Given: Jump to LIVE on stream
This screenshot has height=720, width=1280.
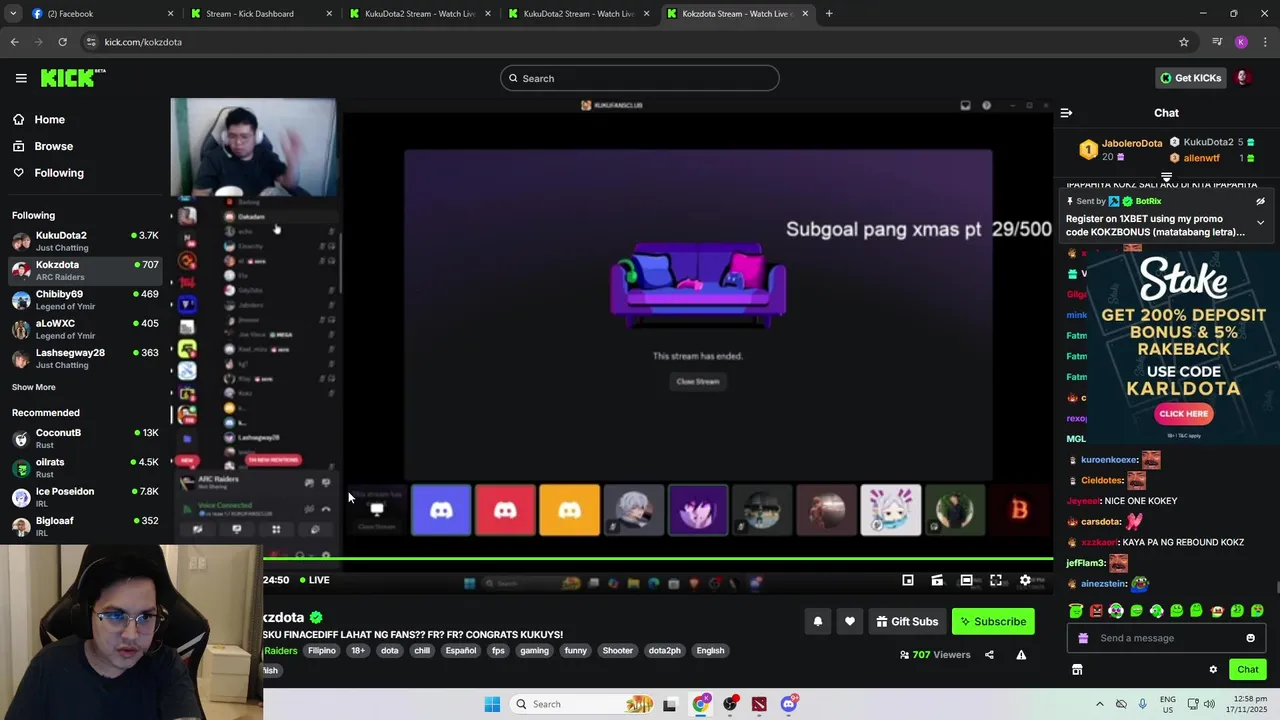Looking at the screenshot, I should tap(313, 580).
